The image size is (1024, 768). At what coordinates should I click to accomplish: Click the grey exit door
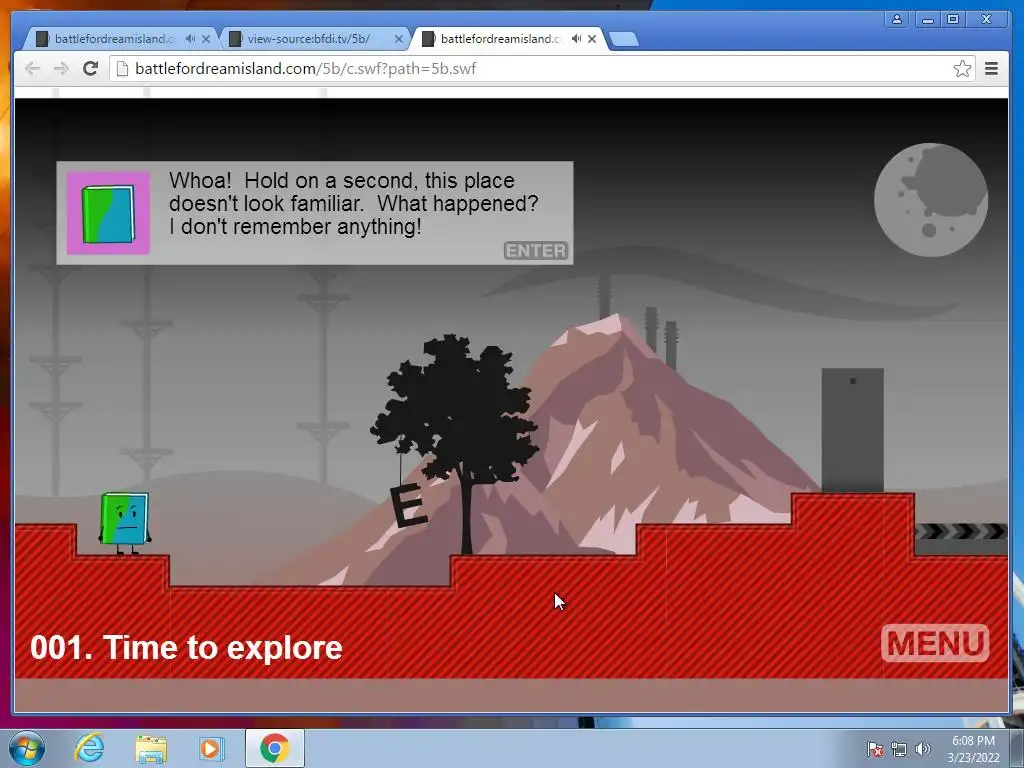852,430
